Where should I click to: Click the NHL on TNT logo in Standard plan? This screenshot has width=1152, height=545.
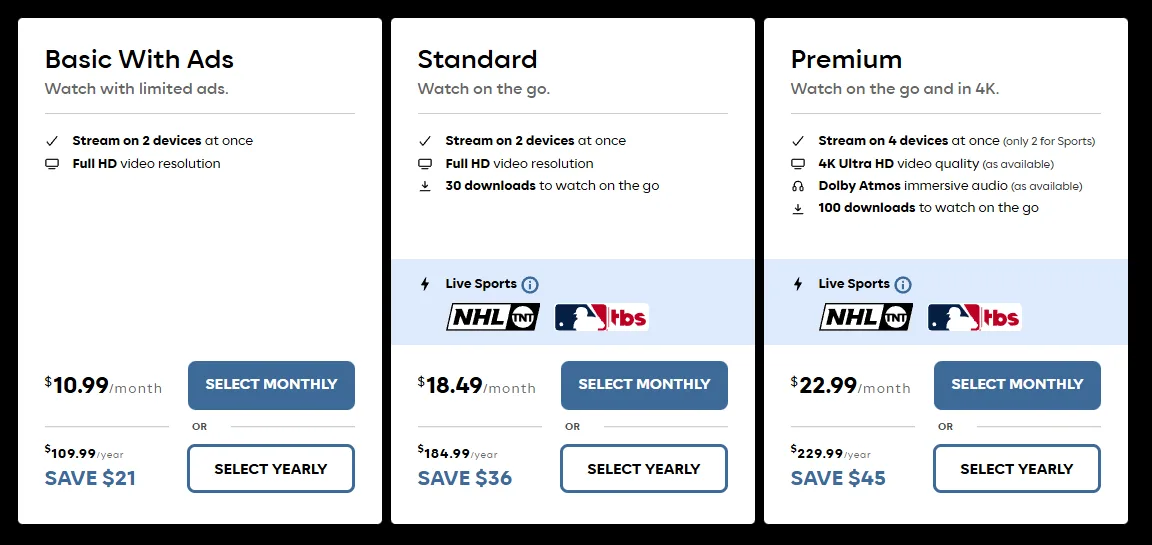click(x=493, y=317)
